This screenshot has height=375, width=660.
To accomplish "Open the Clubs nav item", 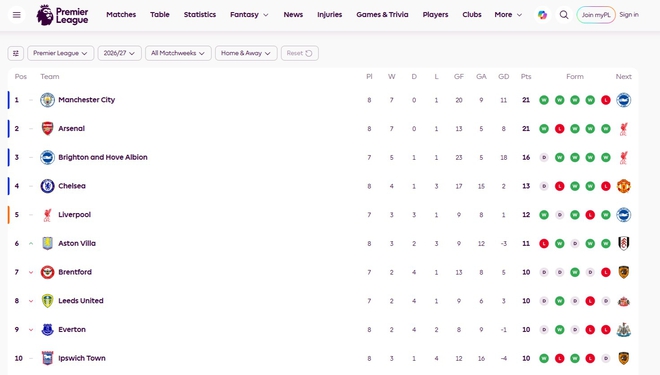I will click(x=472, y=15).
